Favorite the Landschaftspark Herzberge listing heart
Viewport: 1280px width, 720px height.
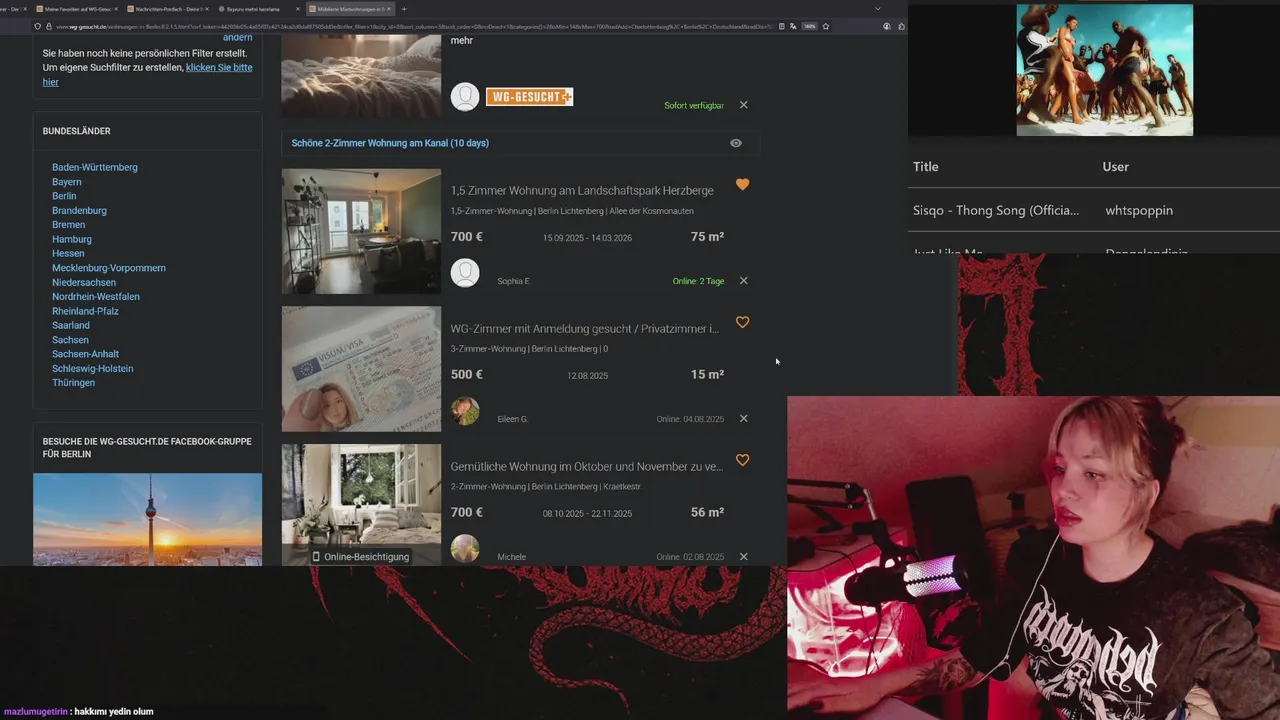tap(742, 185)
